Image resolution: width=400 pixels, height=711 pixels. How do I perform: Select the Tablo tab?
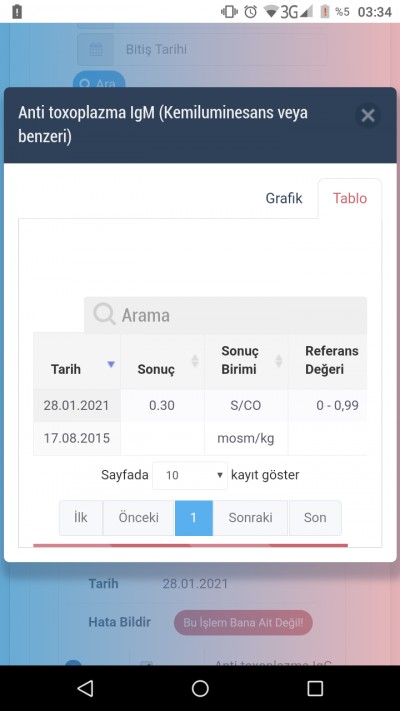pyautogui.click(x=350, y=199)
